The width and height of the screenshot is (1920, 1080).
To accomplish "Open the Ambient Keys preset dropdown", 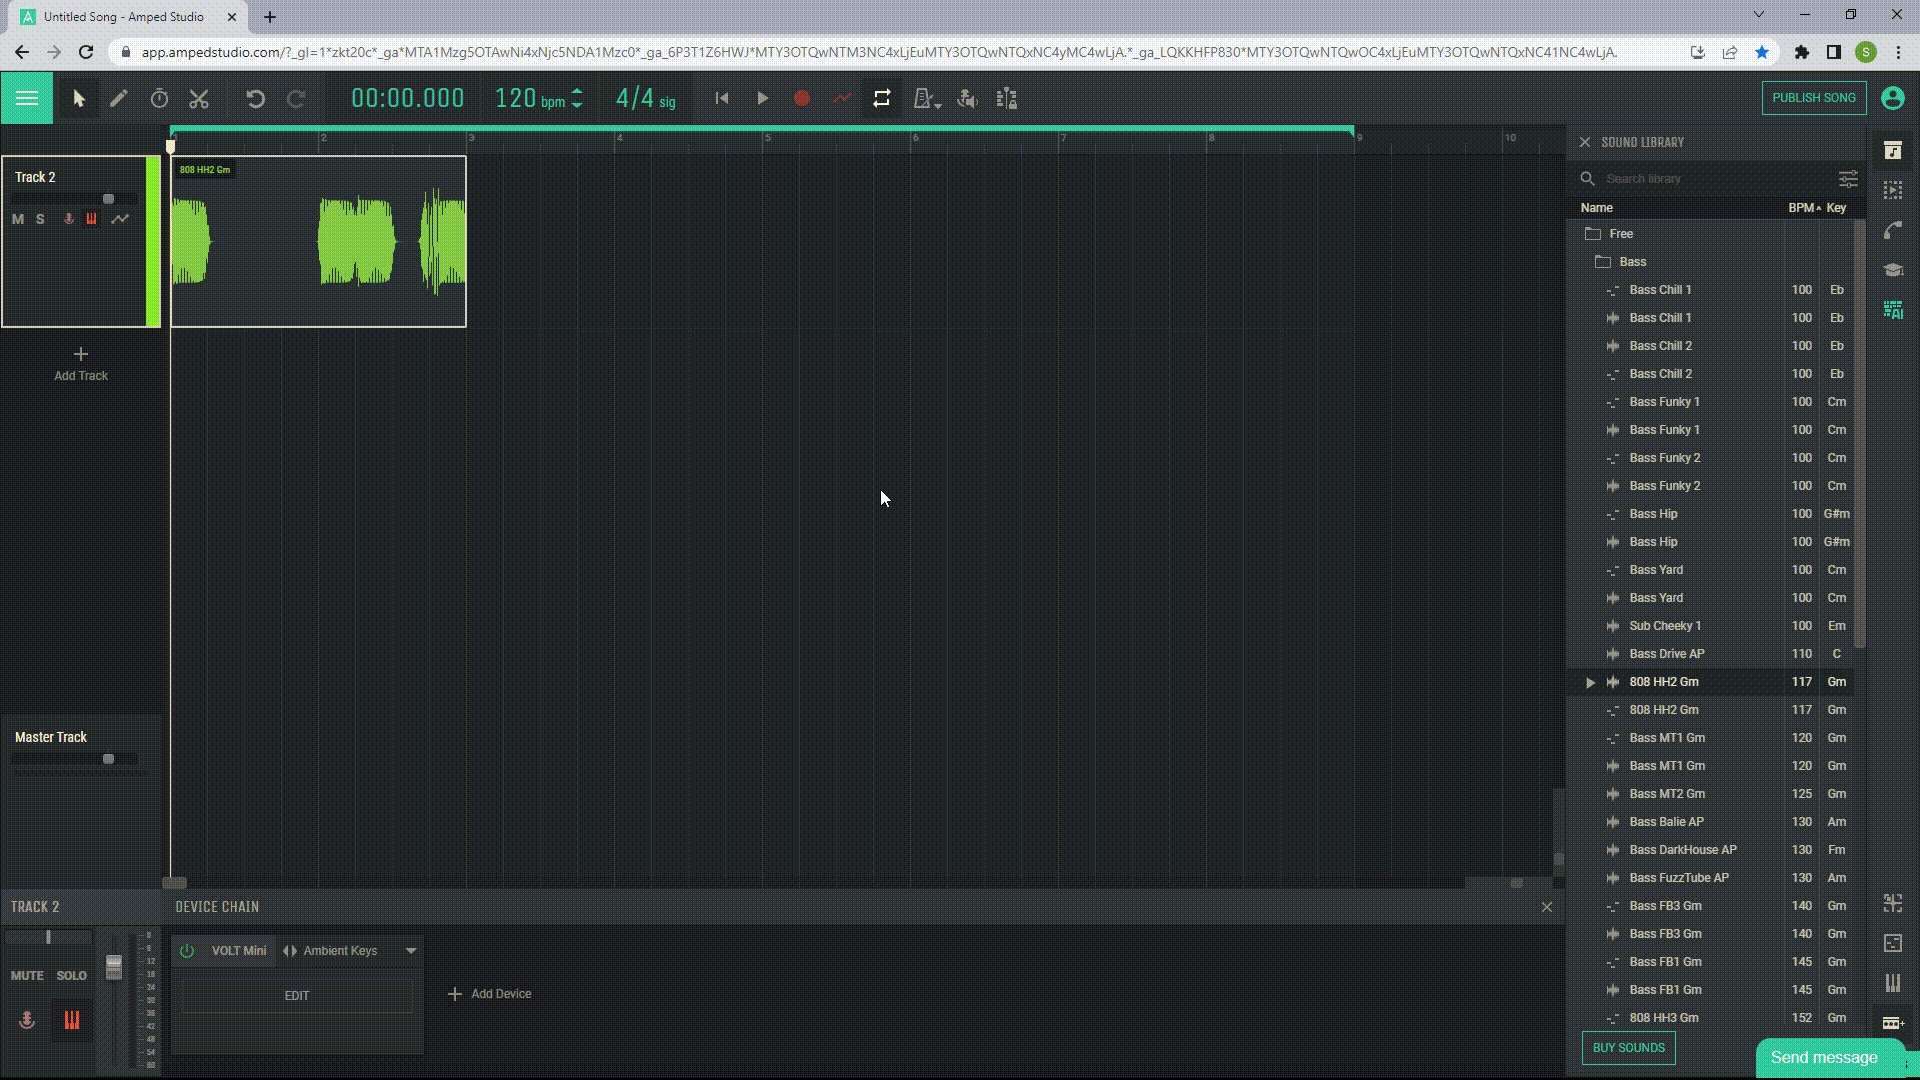I will click(410, 951).
